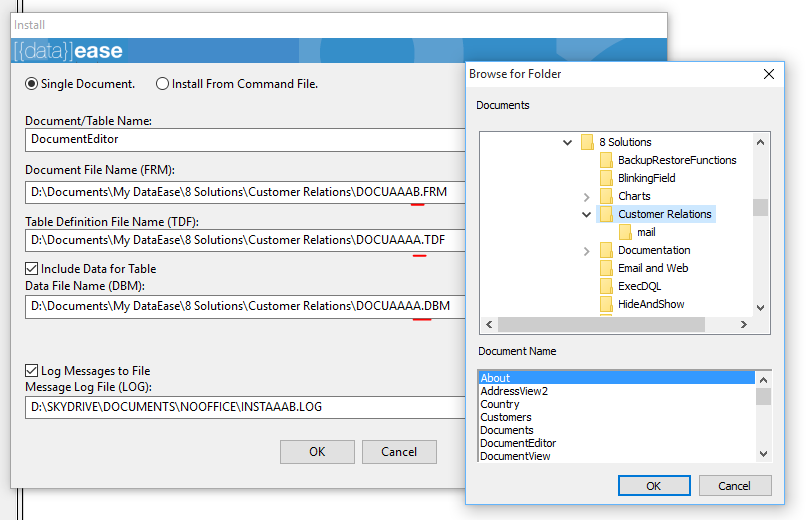Click the Document/Table Name field
The height and width of the screenshot is (520, 812).
click(x=245, y=140)
